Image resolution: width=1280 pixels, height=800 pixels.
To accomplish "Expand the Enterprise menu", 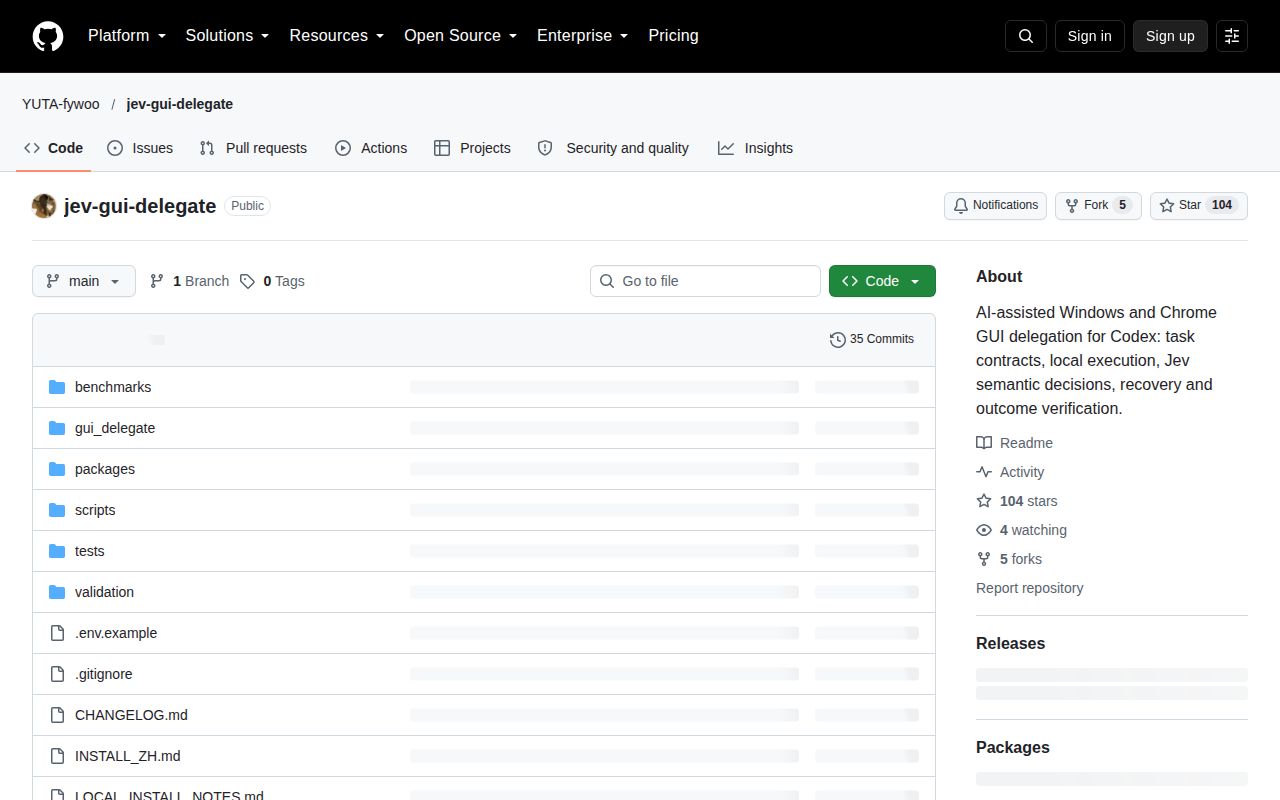I will coord(583,36).
